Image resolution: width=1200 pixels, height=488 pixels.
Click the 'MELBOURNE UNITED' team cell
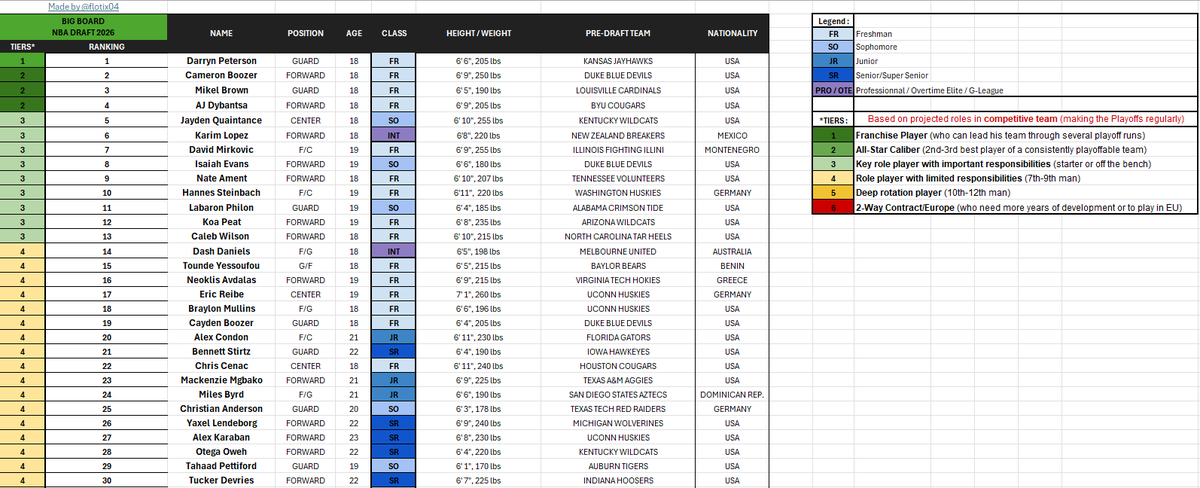coord(618,251)
